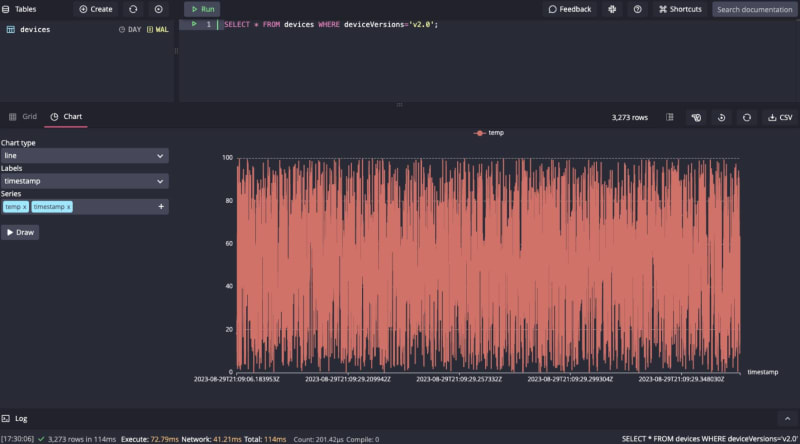Click y-axis label 60
This screenshot has width=800, height=444.
[229, 243]
